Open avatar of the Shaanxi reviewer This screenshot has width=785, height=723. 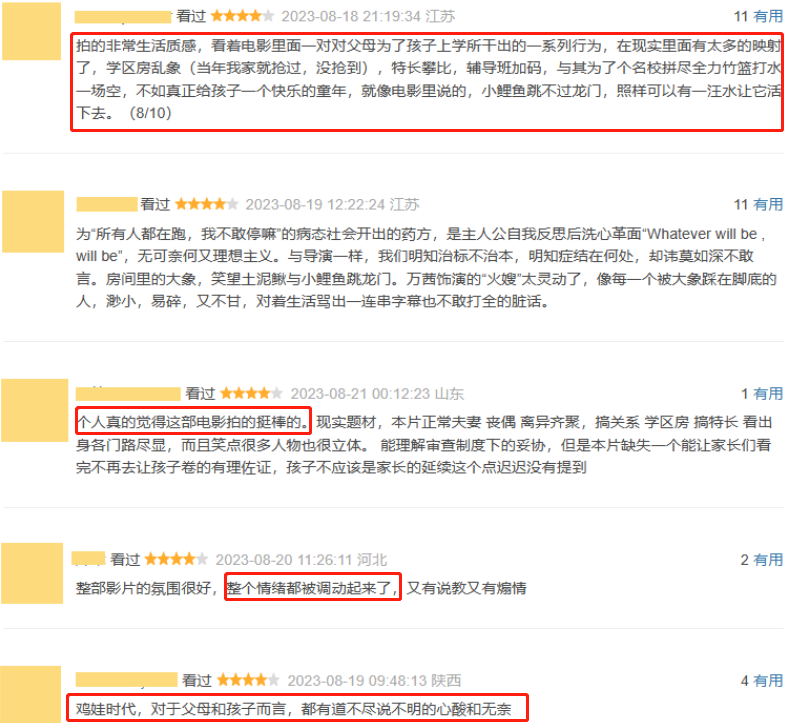(x=31, y=694)
